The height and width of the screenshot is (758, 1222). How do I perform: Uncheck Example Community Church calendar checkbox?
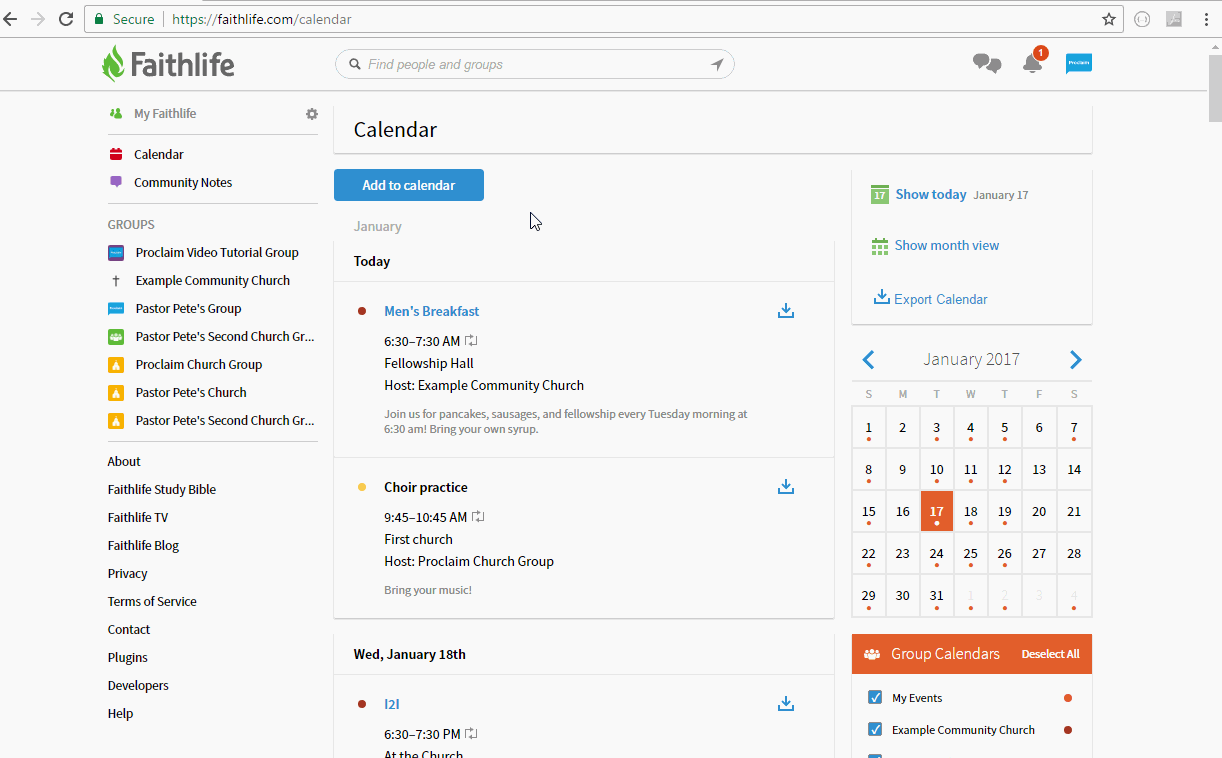click(x=875, y=730)
